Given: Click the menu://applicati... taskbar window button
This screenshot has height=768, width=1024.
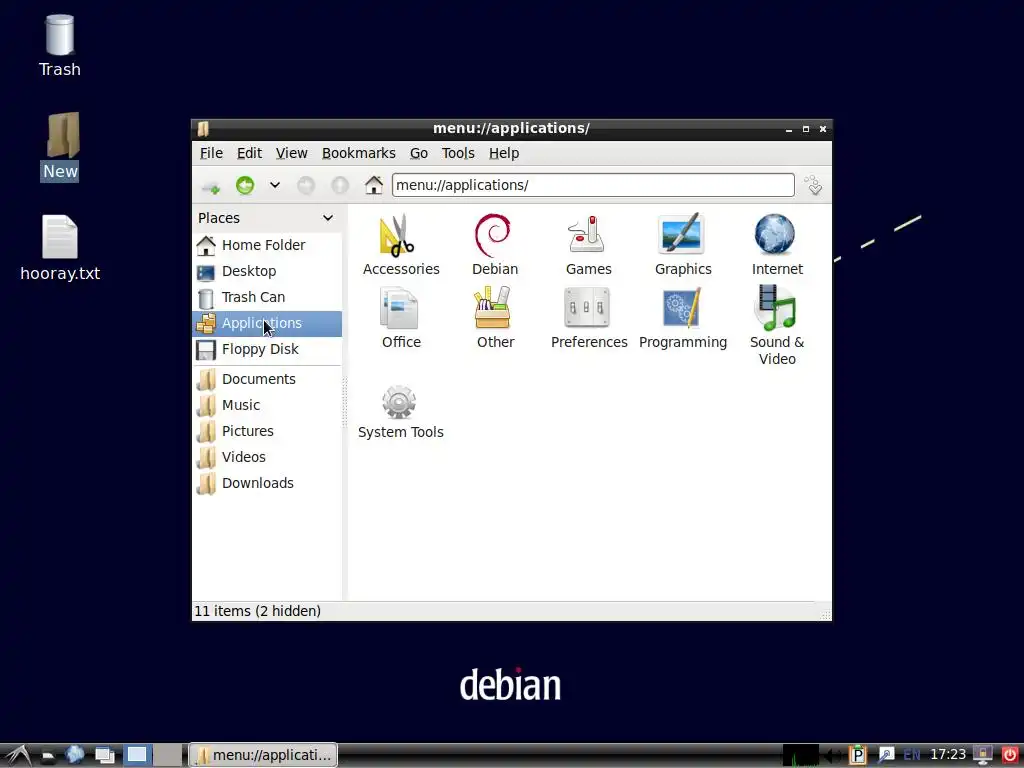Looking at the screenshot, I should (x=263, y=755).
